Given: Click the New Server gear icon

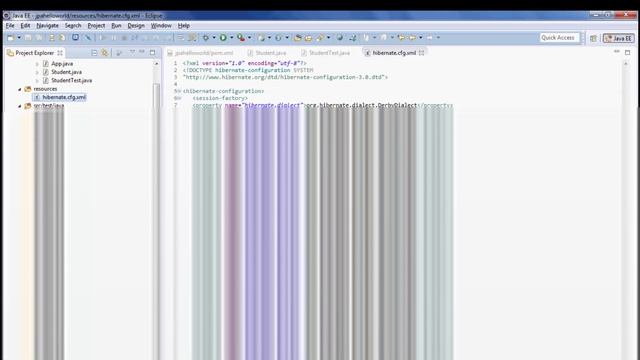Looking at the screenshot, I should (261, 38).
